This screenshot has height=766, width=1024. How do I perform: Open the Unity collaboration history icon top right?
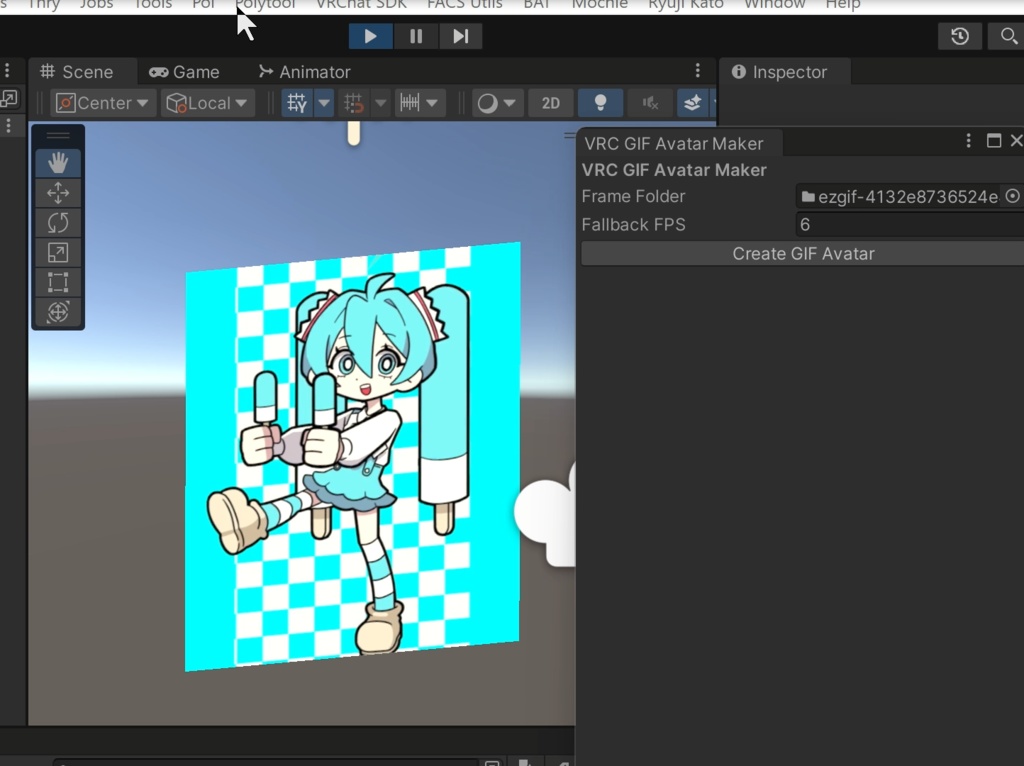(x=959, y=36)
